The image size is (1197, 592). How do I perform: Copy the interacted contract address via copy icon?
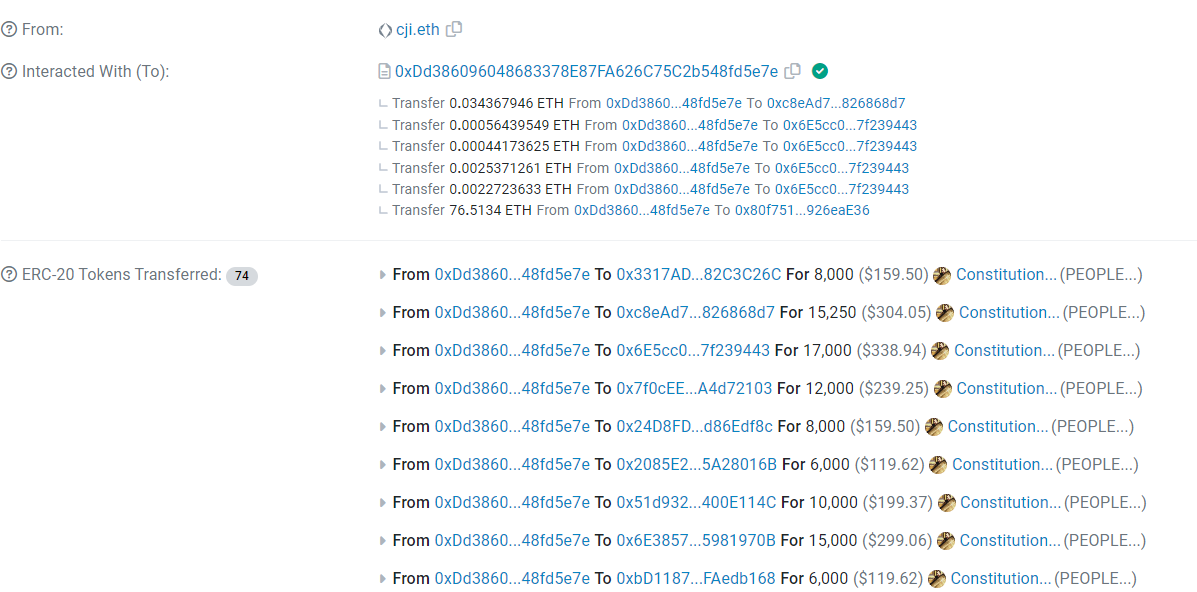click(791, 71)
